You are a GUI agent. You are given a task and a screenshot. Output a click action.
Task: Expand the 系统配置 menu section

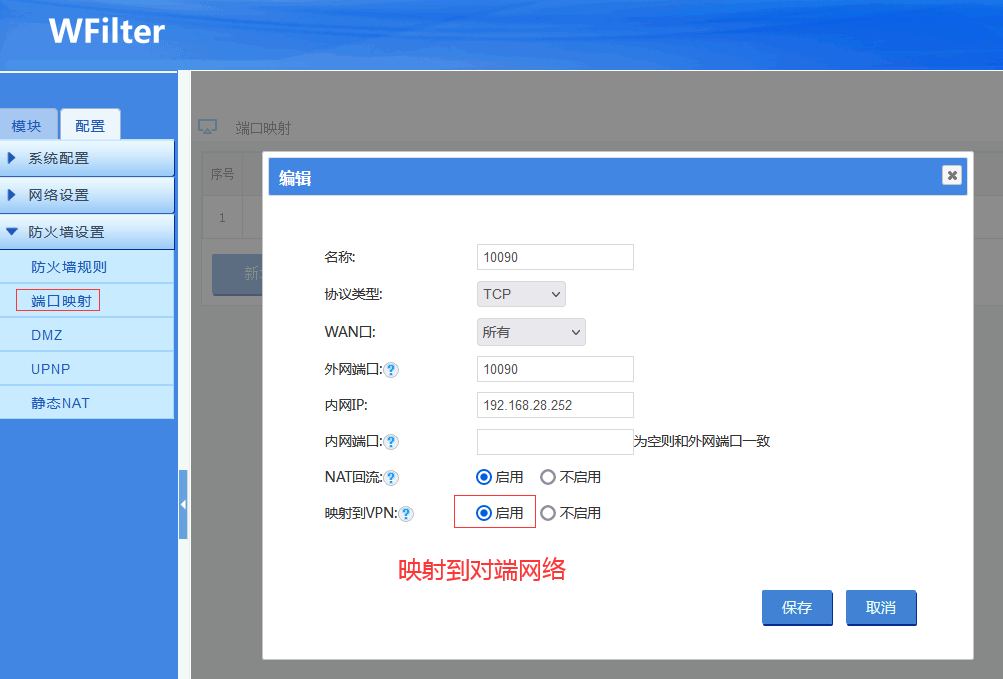pos(87,158)
